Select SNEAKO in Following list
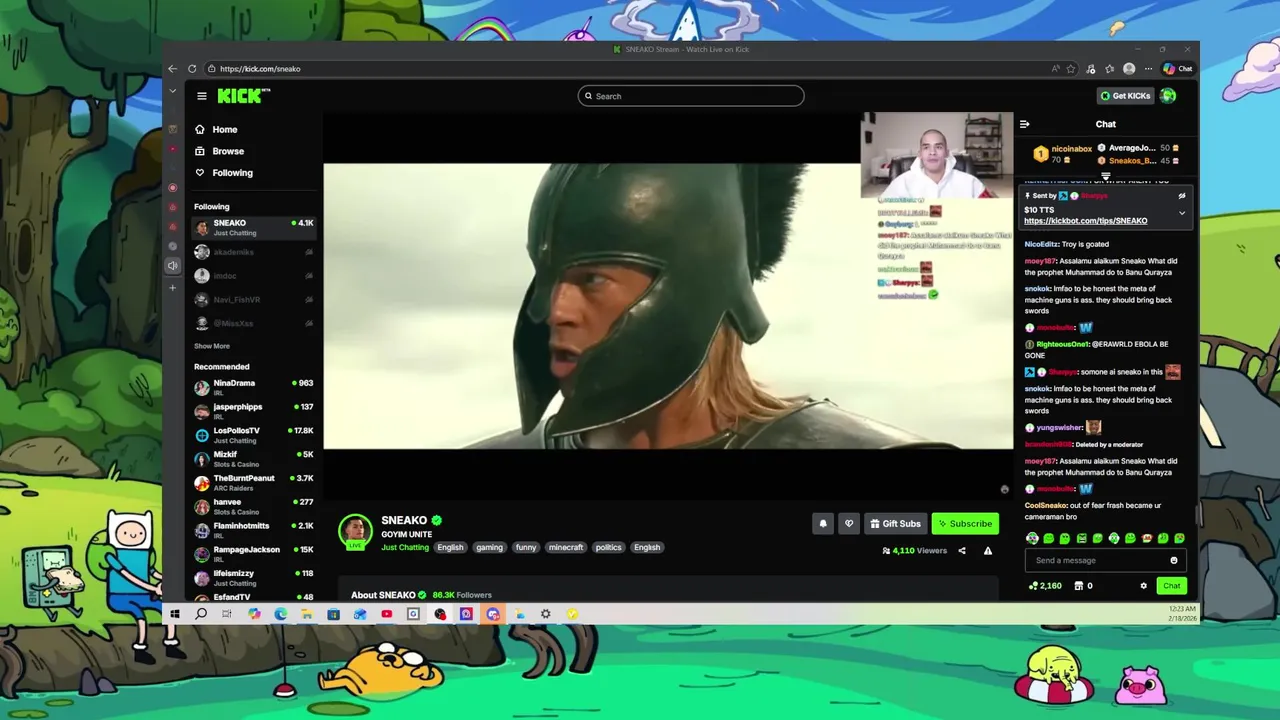This screenshot has width=1280, height=720. pyautogui.click(x=254, y=228)
